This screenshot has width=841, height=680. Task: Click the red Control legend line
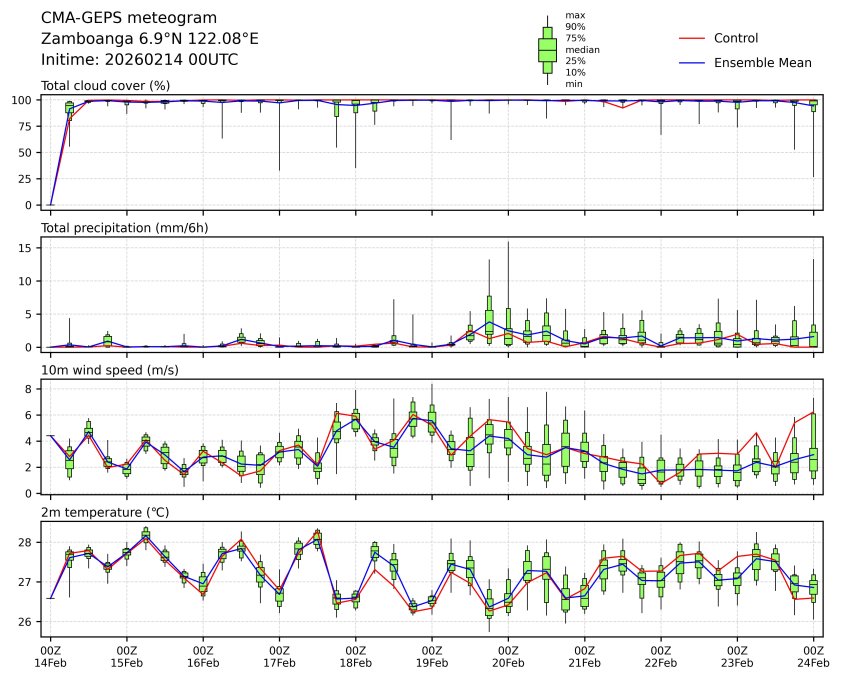(x=692, y=38)
